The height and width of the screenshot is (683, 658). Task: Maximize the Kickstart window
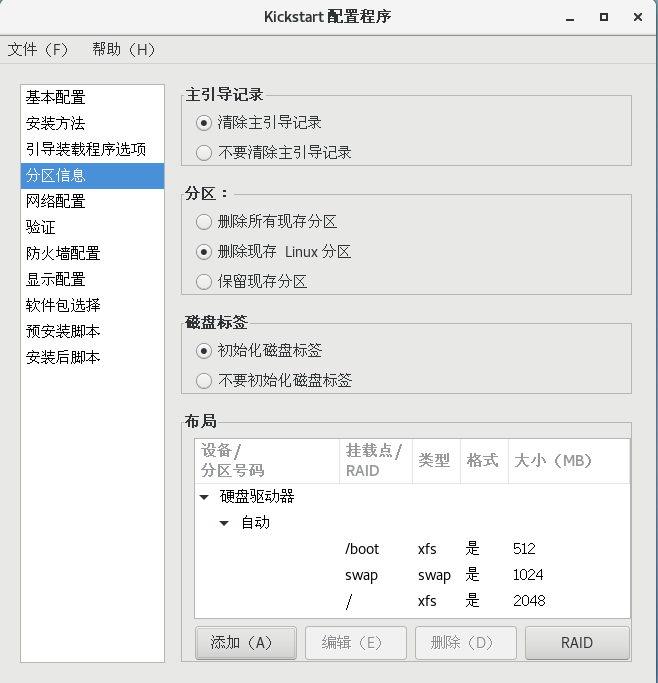(x=604, y=17)
